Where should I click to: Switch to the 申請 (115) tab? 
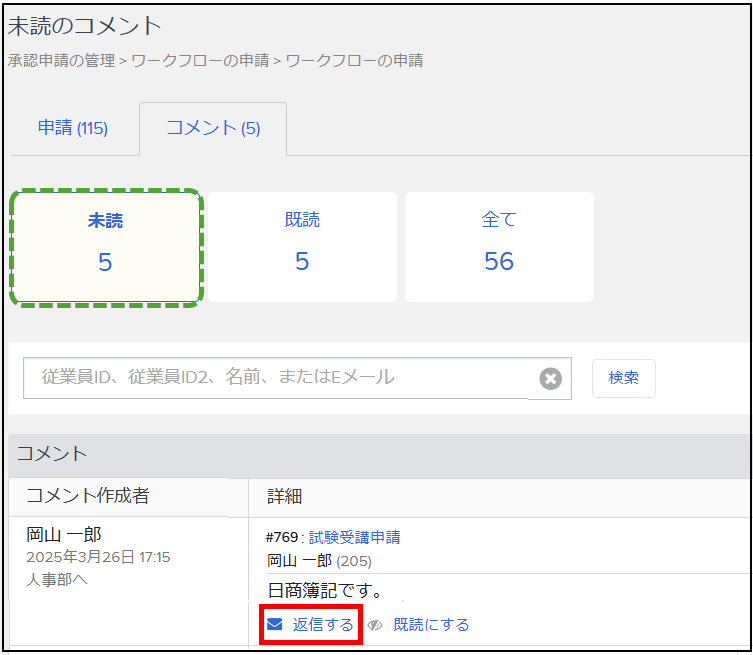coord(73,128)
